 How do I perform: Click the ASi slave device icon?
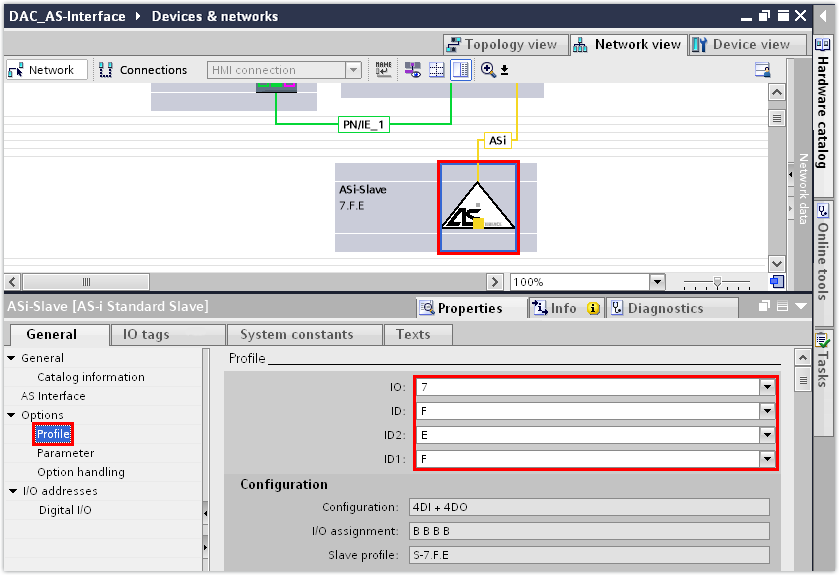coord(478,208)
